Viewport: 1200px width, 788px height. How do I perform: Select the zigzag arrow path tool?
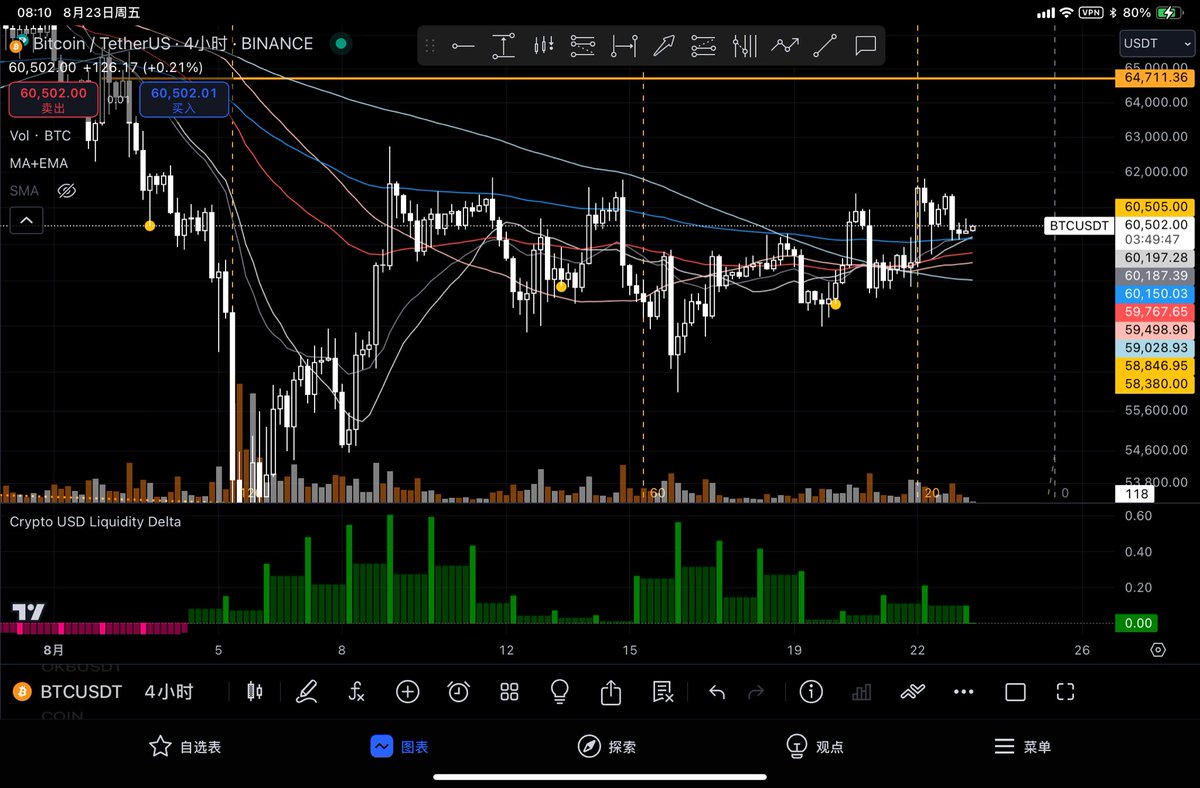tap(785, 45)
